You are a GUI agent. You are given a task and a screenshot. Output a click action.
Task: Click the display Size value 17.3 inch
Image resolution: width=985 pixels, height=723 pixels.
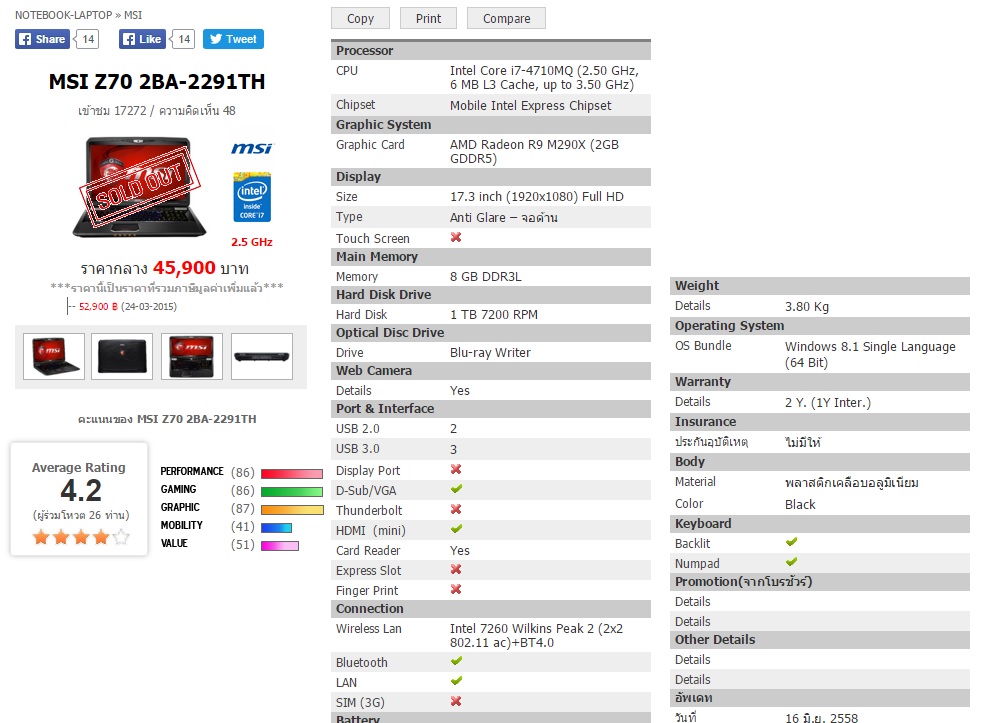[x=536, y=197]
